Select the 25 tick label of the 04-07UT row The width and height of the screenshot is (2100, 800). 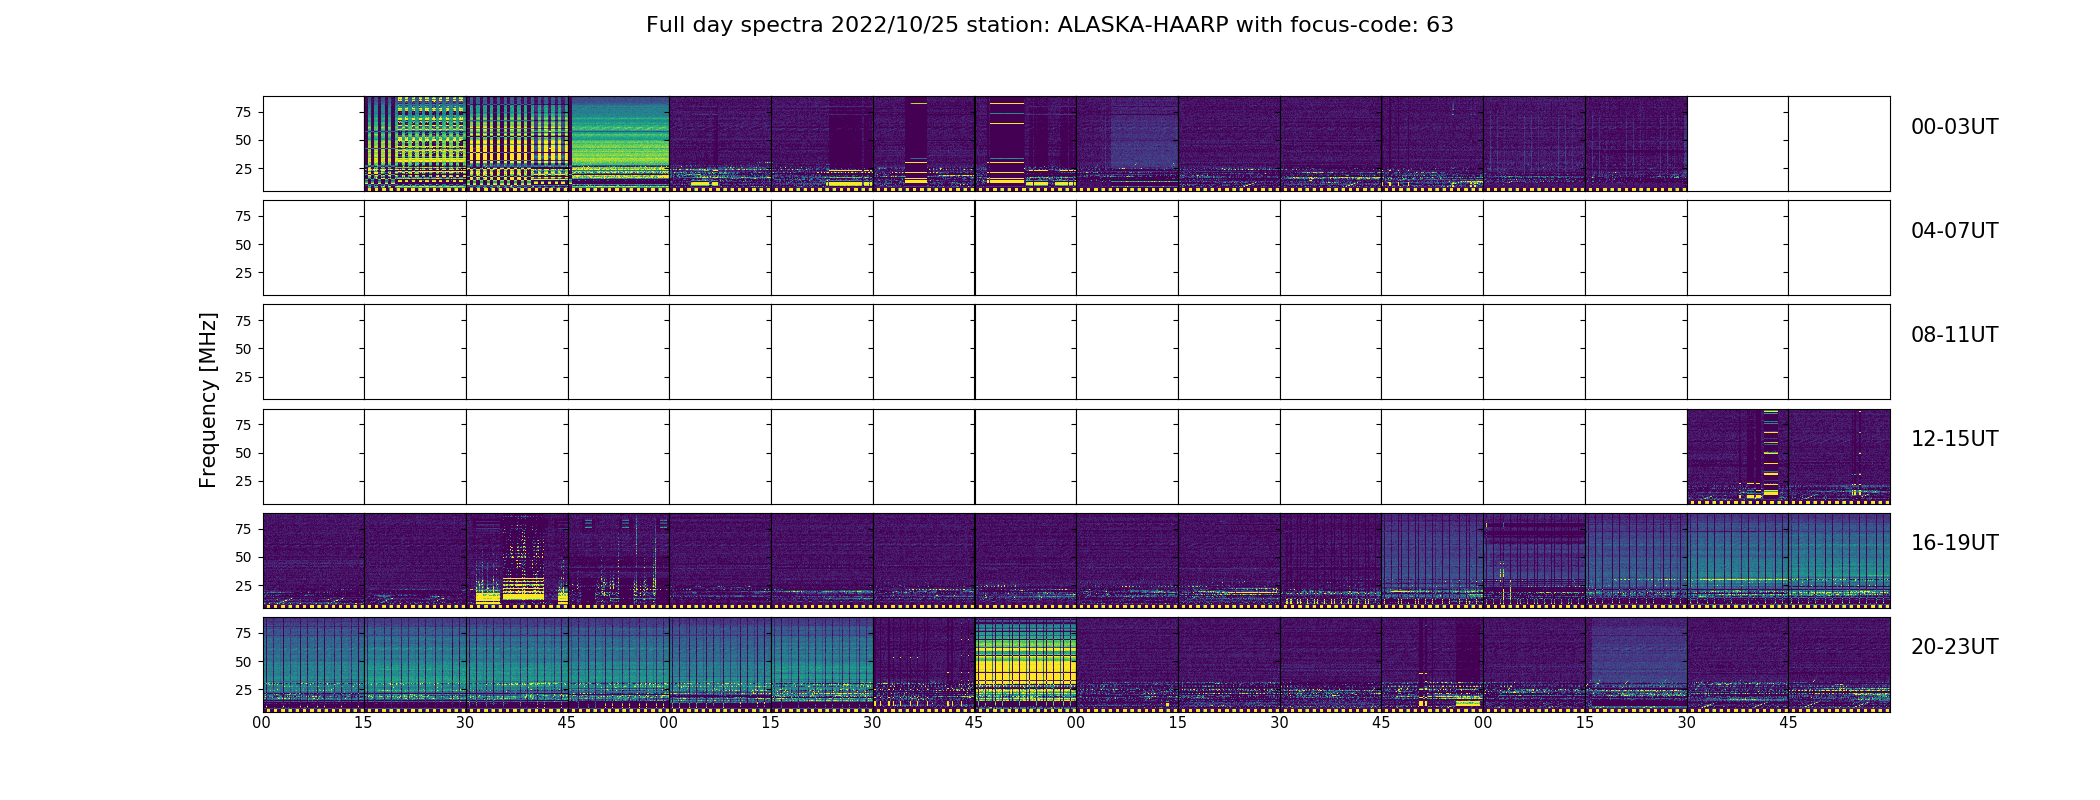(243, 273)
